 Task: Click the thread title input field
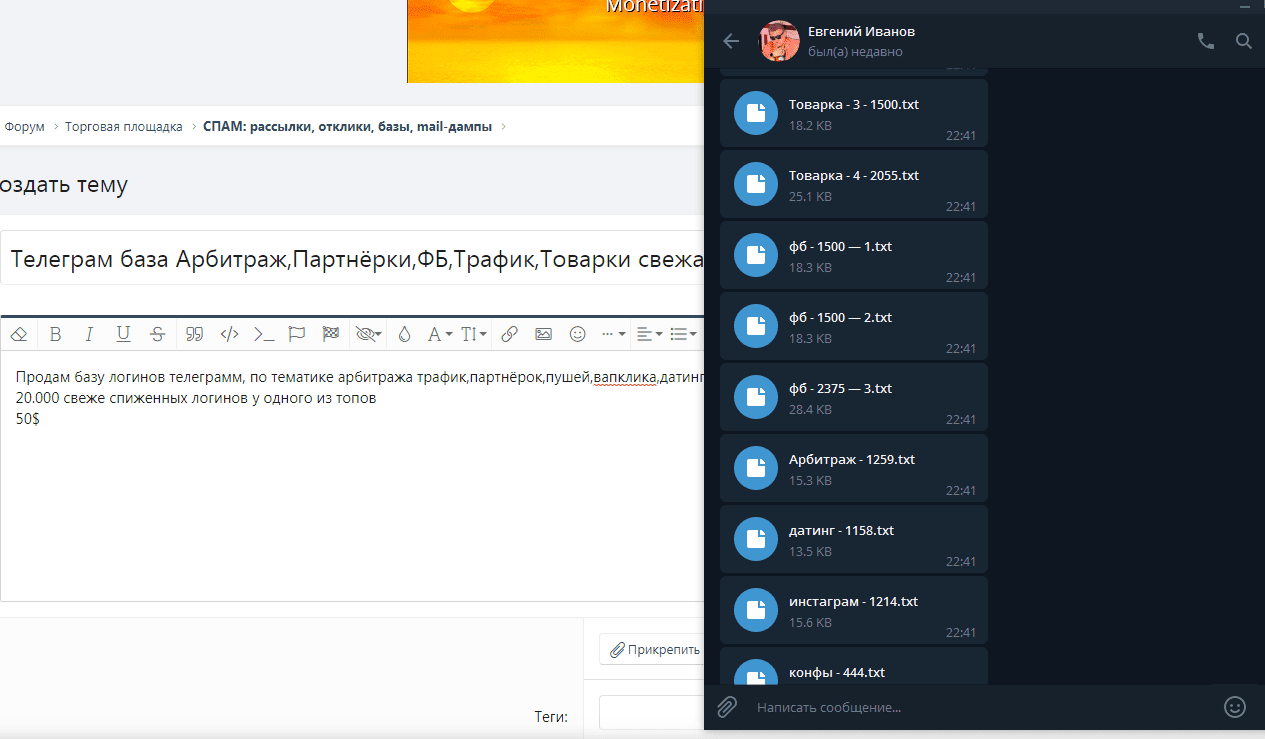(353, 259)
